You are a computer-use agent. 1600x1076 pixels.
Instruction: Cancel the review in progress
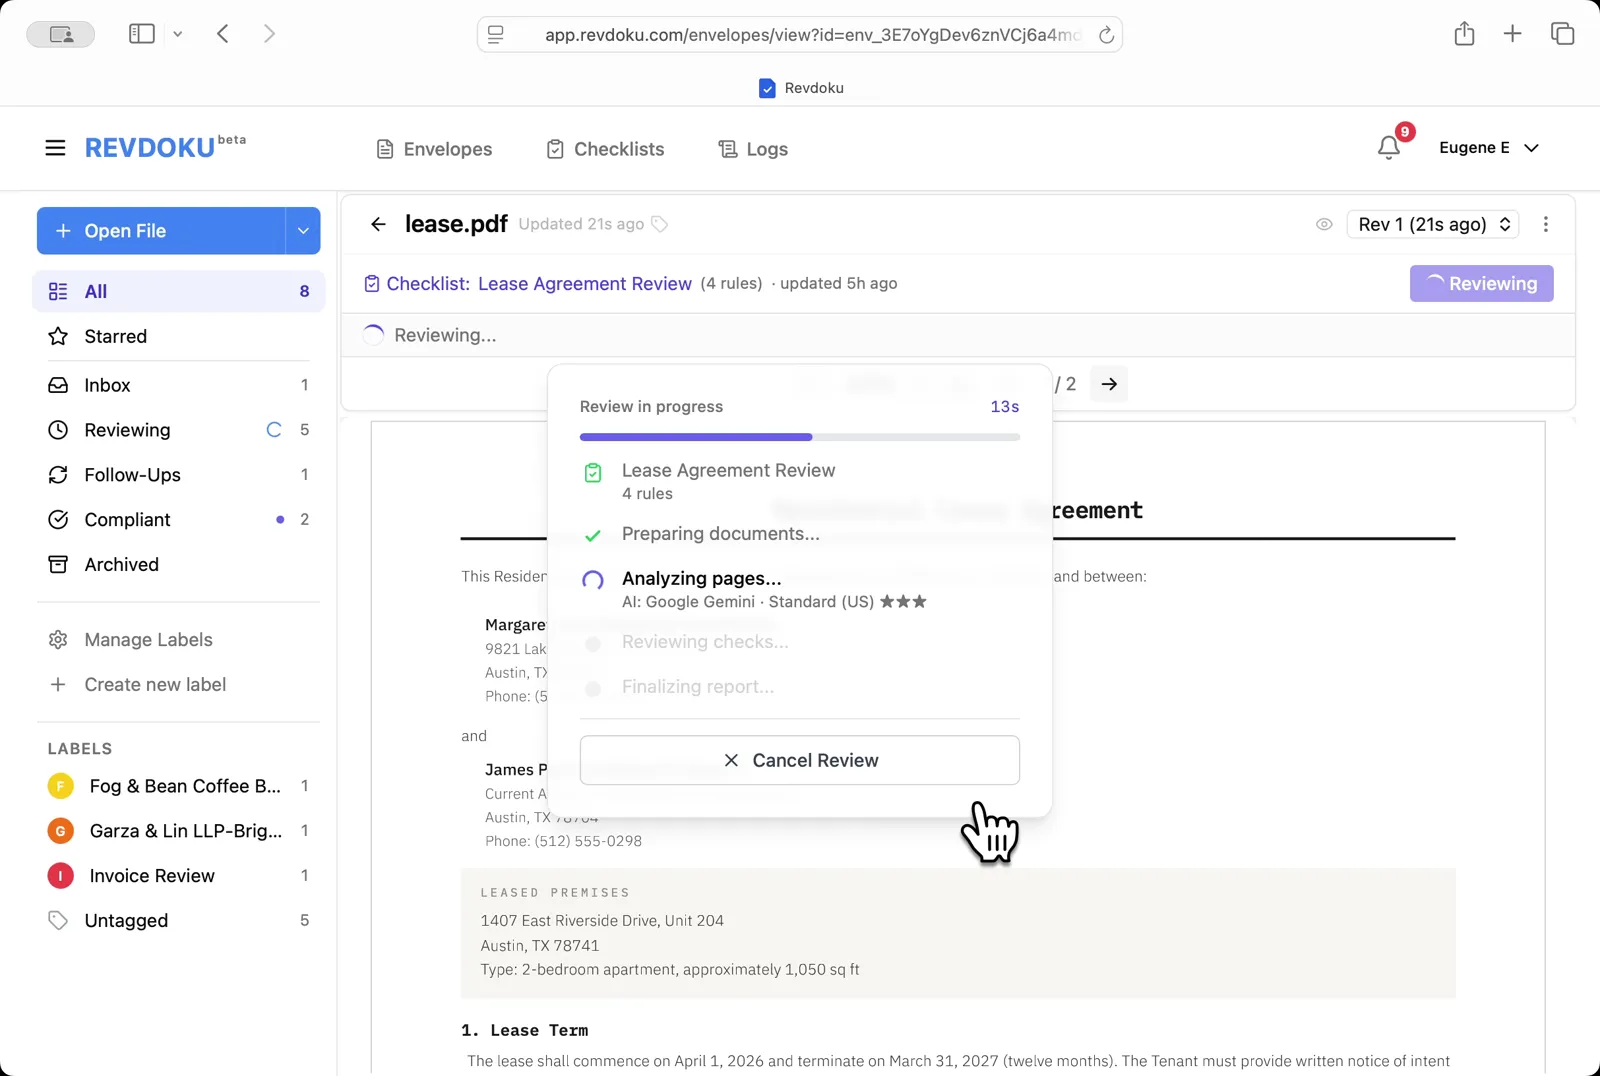(799, 760)
